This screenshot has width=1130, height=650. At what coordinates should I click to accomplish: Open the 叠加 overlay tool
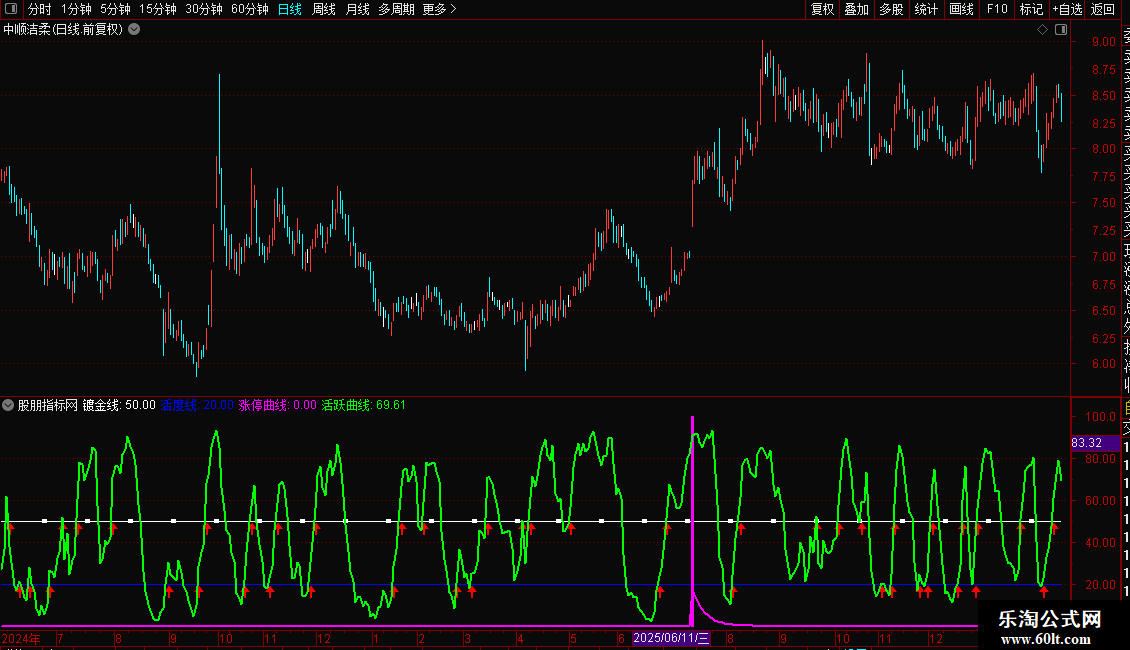[x=856, y=9]
